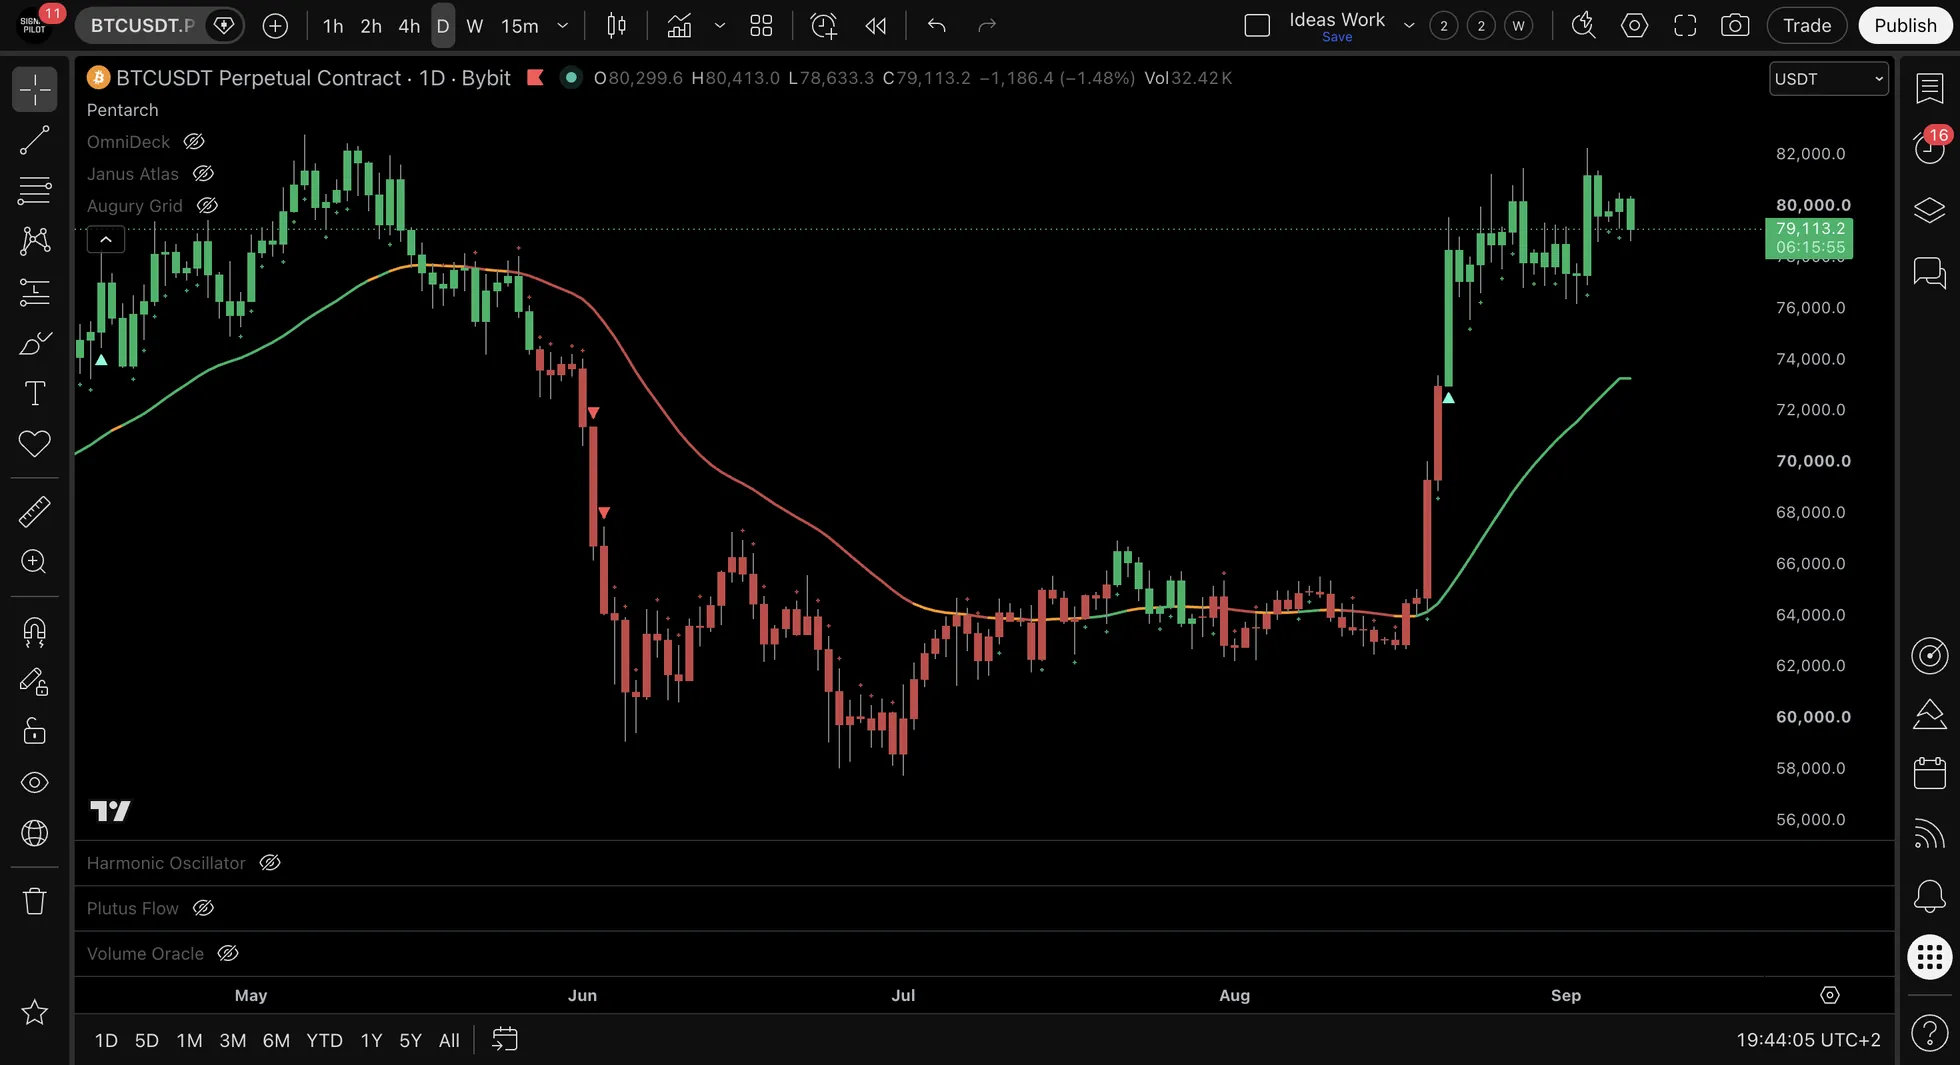Set the date range to 3M
The height and width of the screenshot is (1065, 1960).
(x=233, y=1040)
